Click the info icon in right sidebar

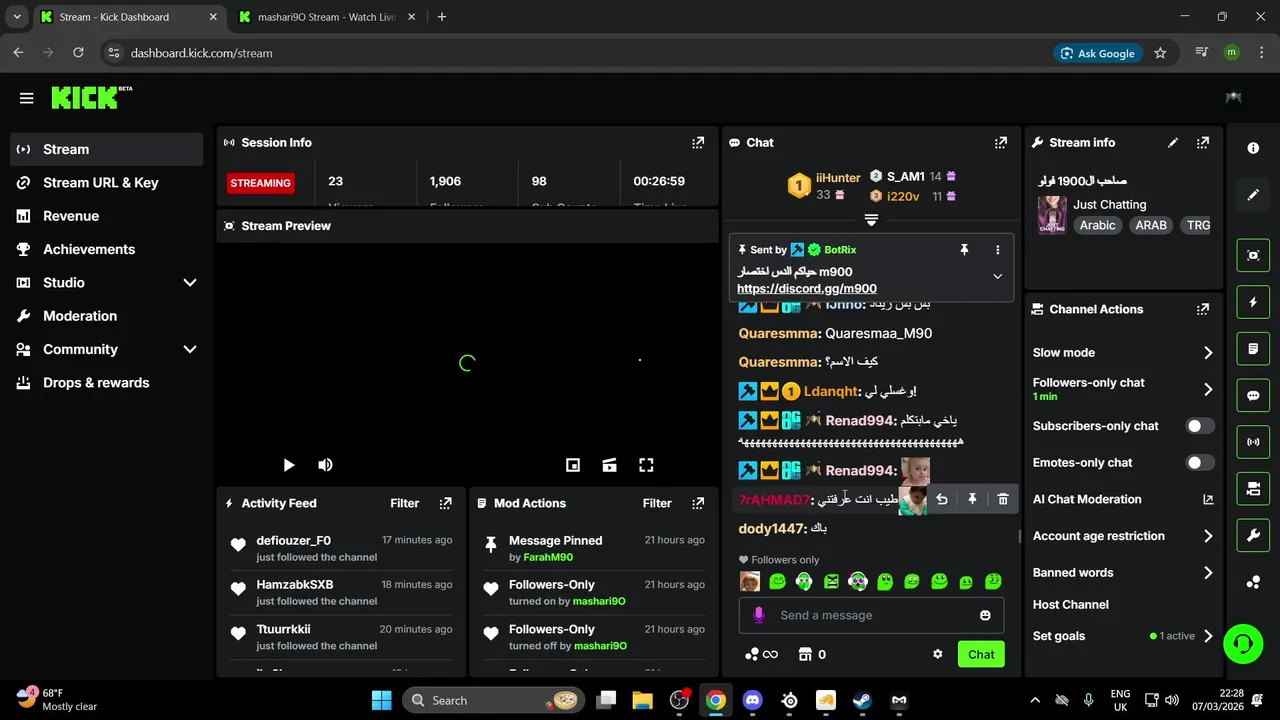pyautogui.click(x=1253, y=148)
